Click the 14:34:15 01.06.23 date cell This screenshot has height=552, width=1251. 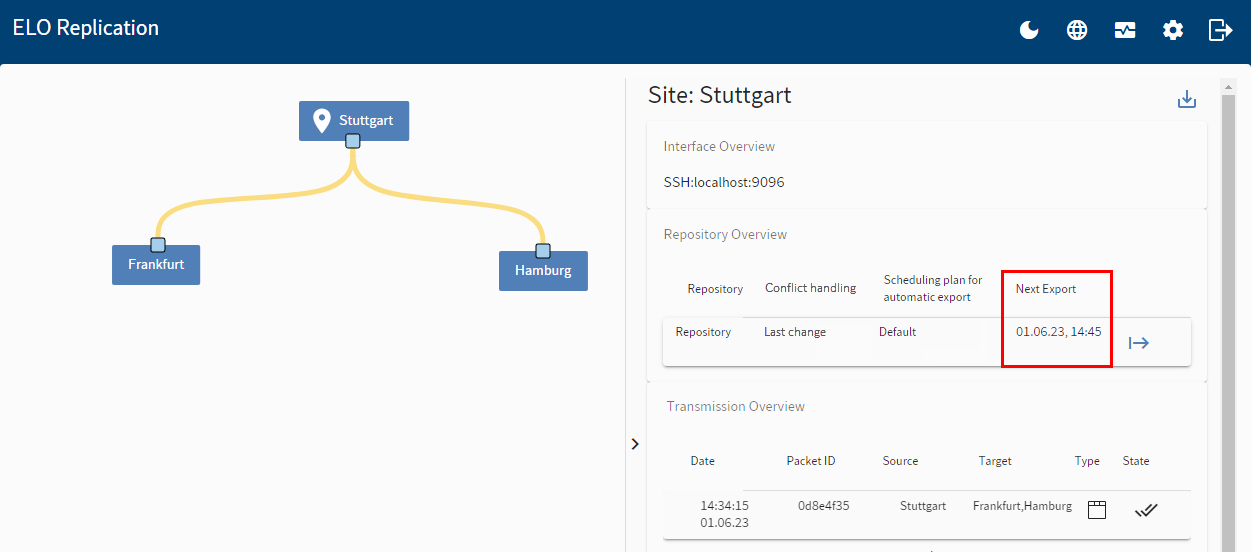click(725, 514)
